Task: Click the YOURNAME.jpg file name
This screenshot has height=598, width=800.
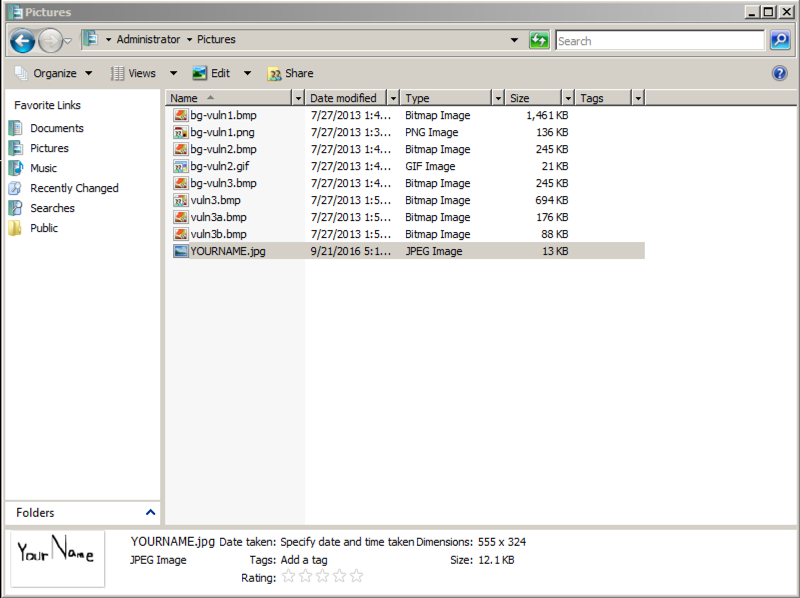Action: [228, 251]
